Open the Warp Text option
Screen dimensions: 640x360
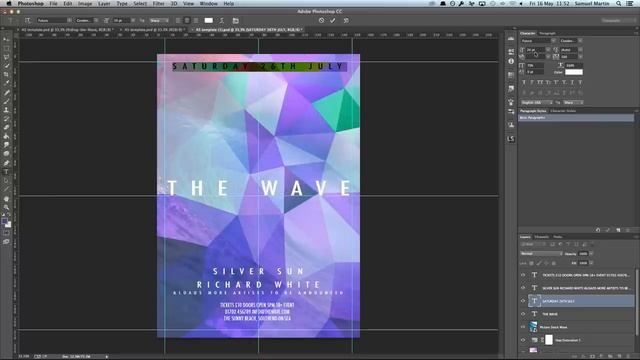(x=222, y=20)
